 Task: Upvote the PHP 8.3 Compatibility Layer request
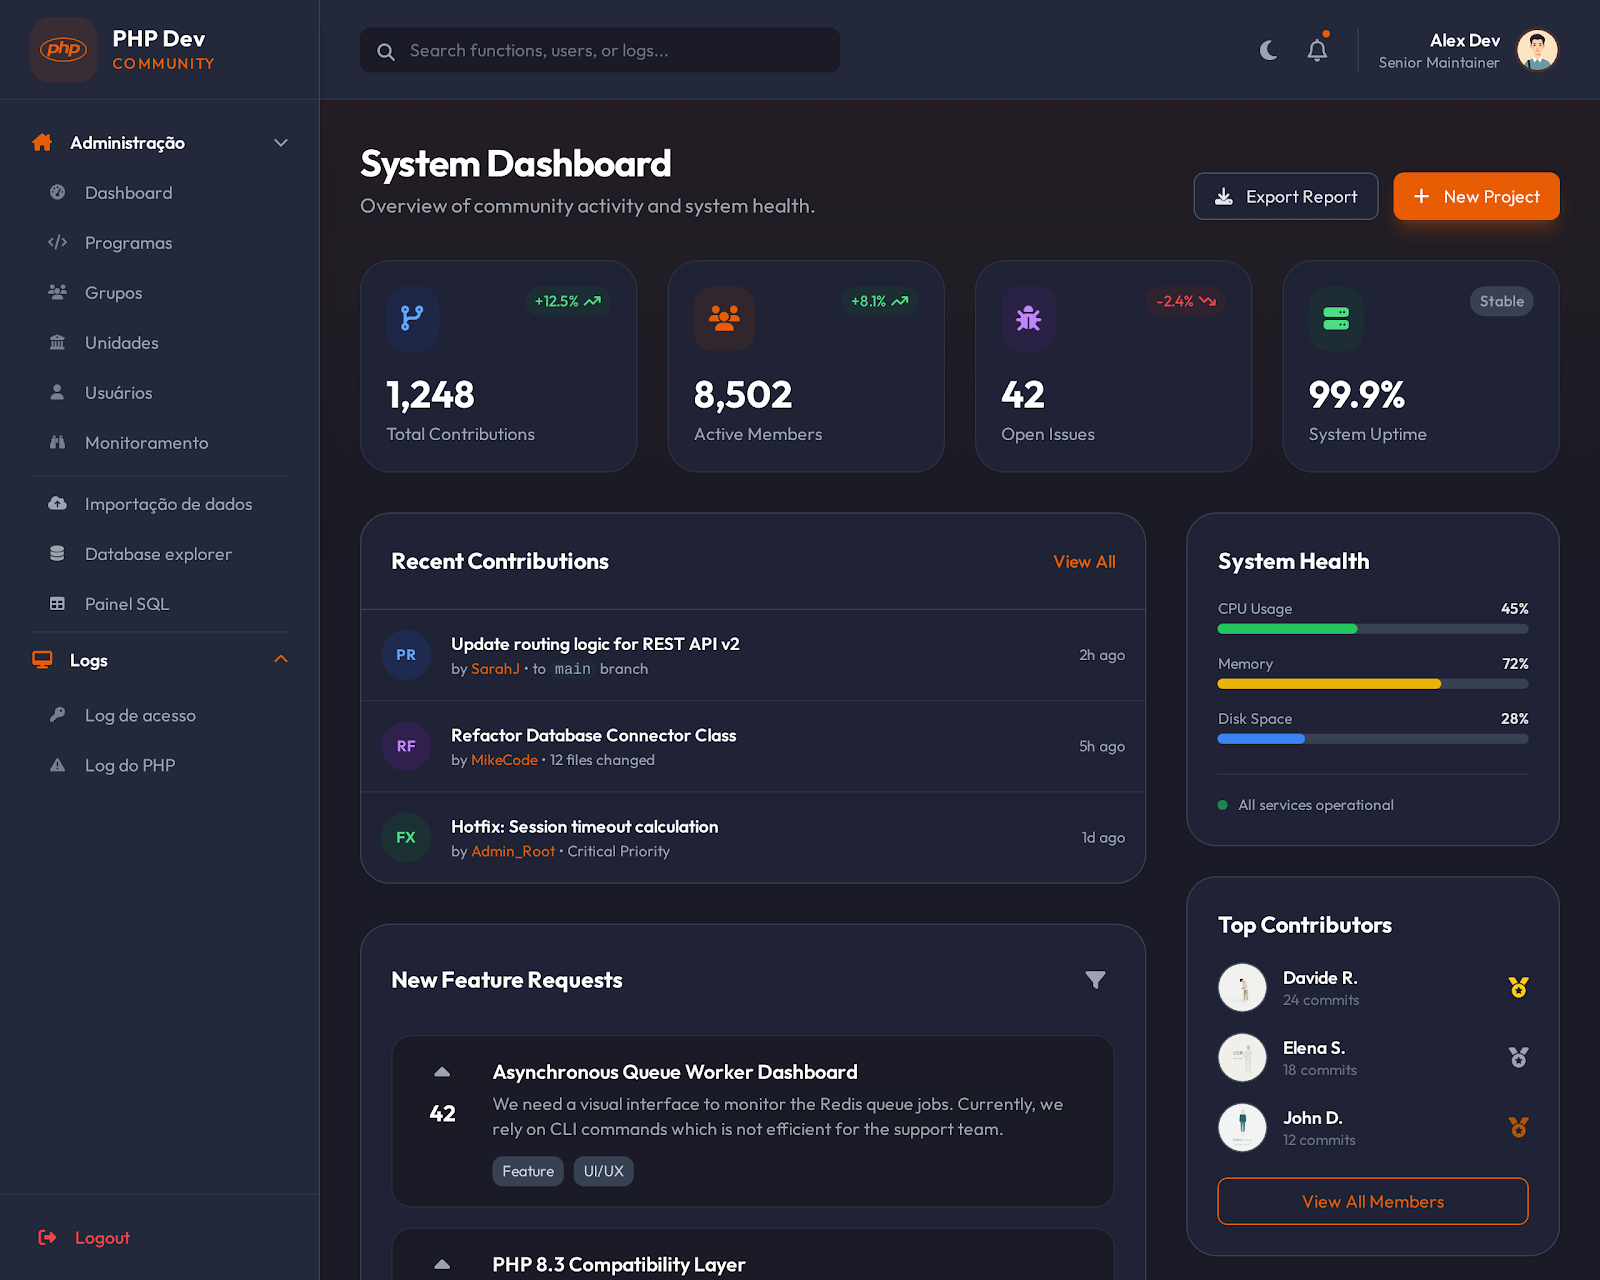tap(442, 1264)
